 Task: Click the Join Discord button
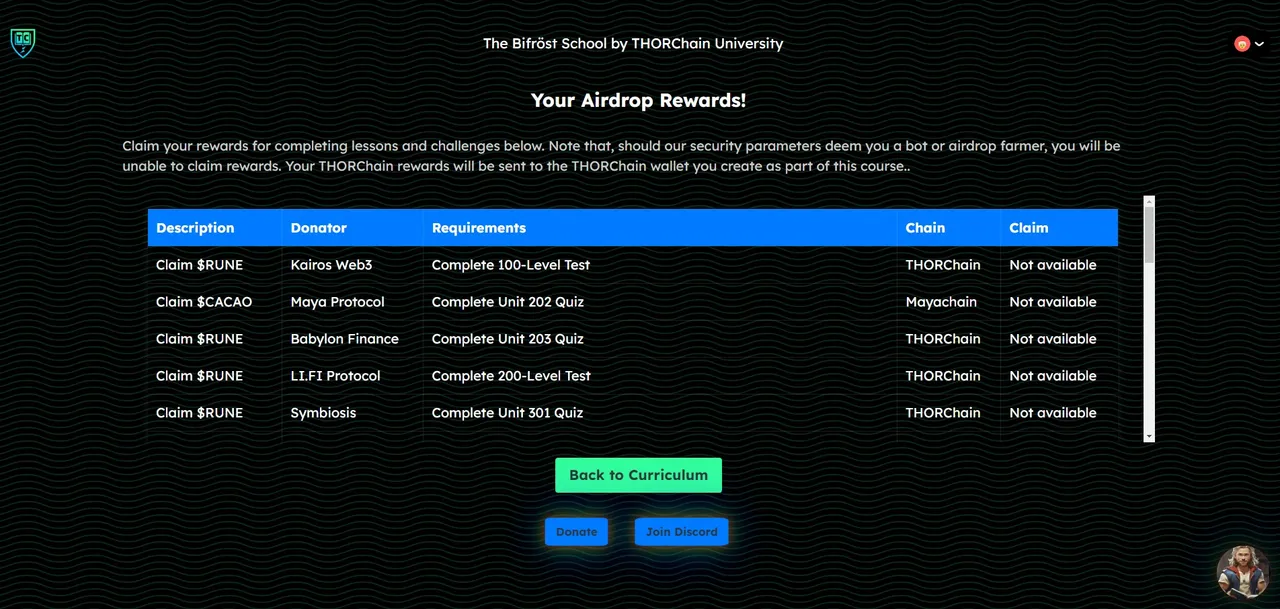(681, 532)
